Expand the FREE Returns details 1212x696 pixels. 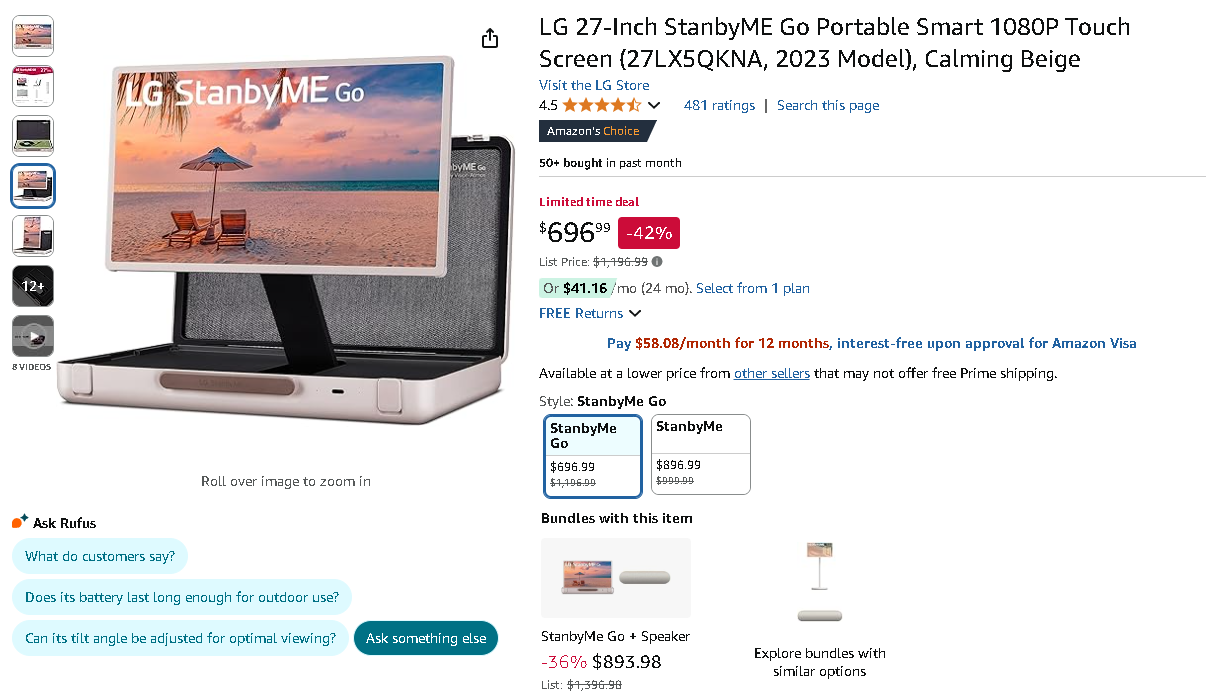590,313
